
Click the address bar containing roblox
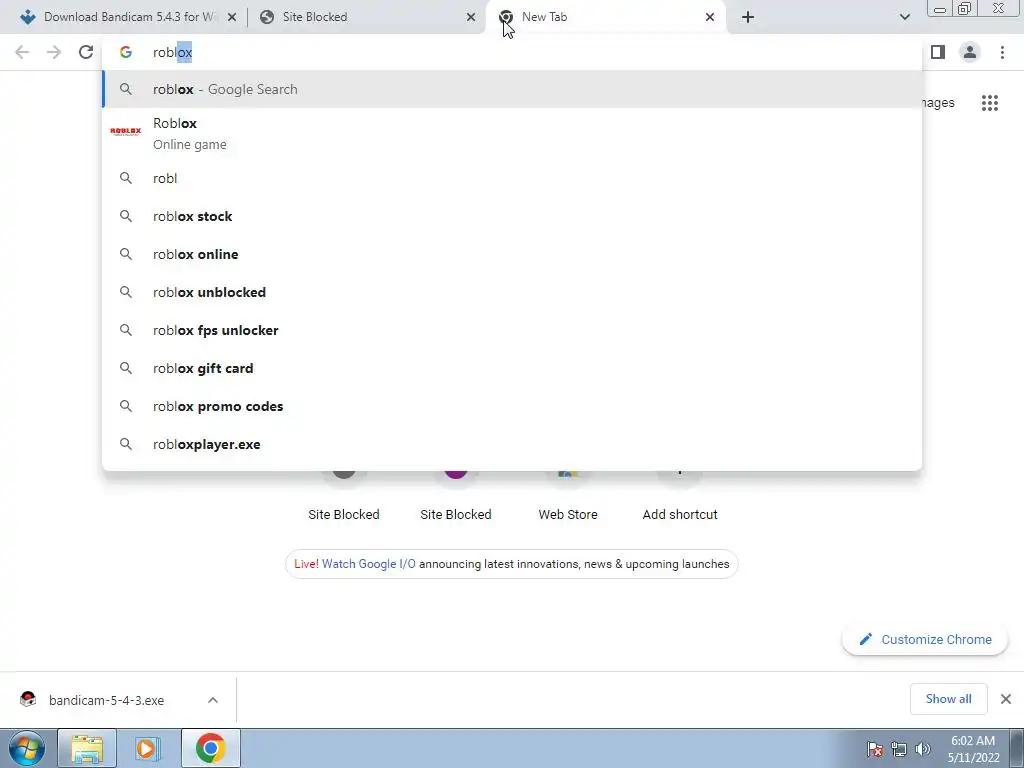[512, 52]
